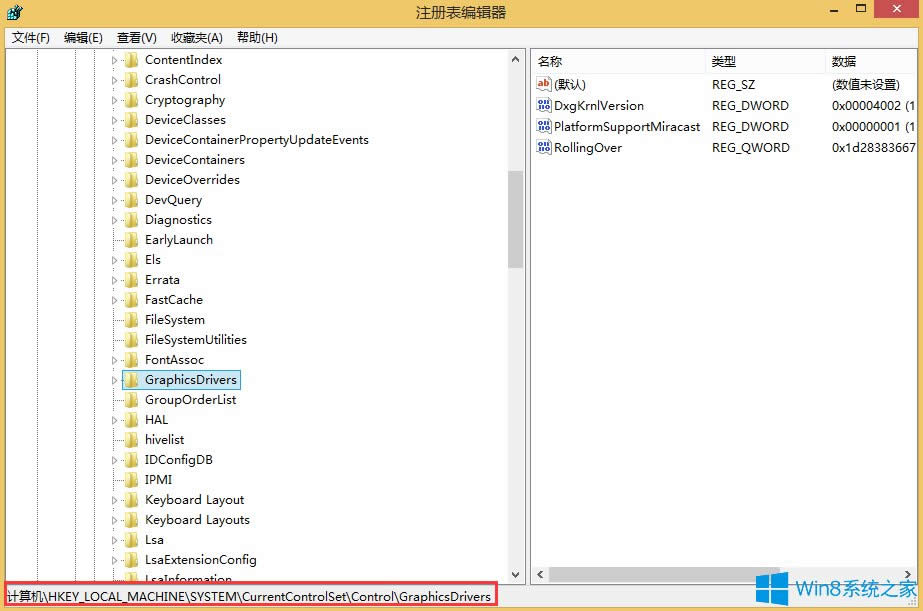Click the Registry Editor icon in title bar
923x611 pixels.
tap(14, 11)
